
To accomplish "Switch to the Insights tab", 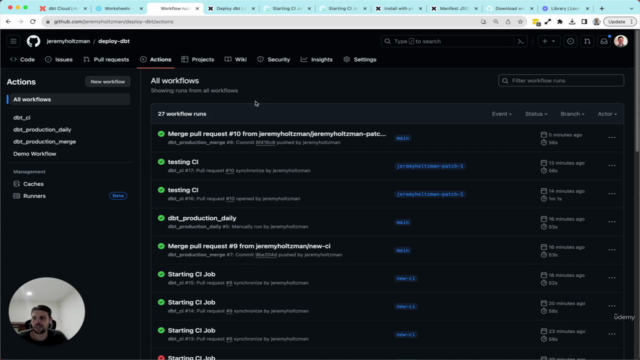I will [x=317, y=60].
